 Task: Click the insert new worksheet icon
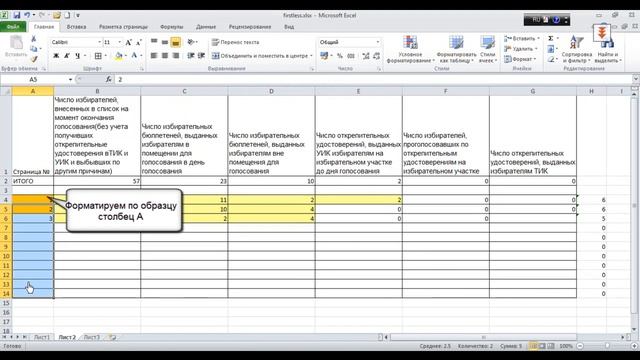[112, 337]
